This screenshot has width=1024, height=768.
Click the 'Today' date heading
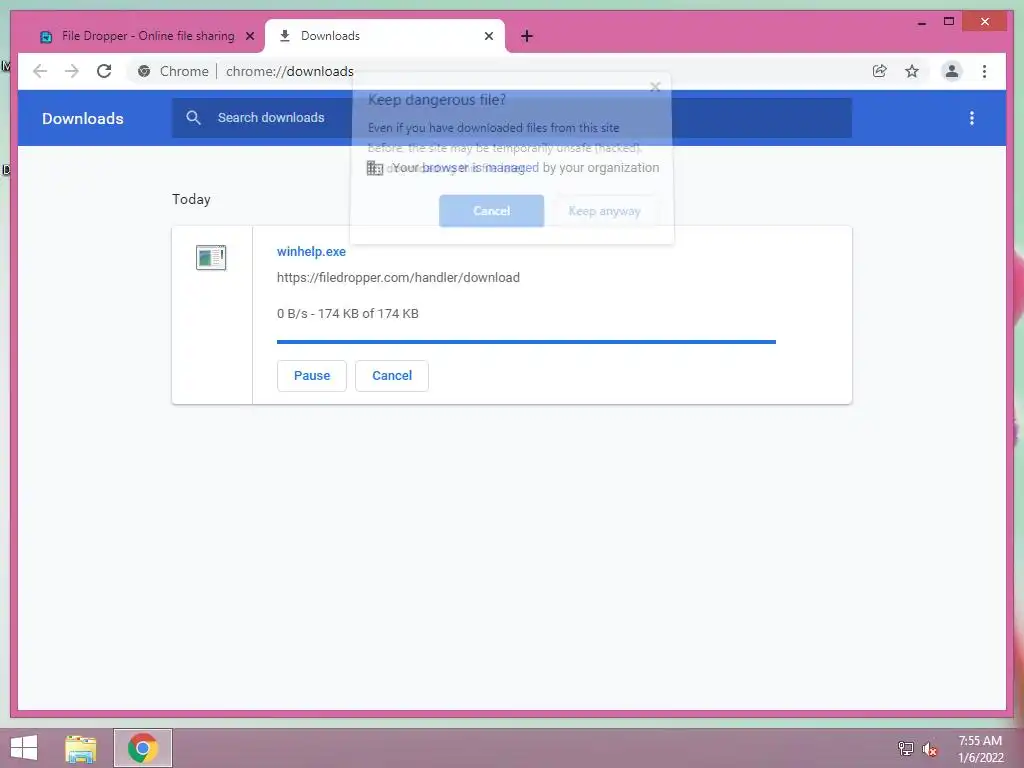[x=191, y=199]
